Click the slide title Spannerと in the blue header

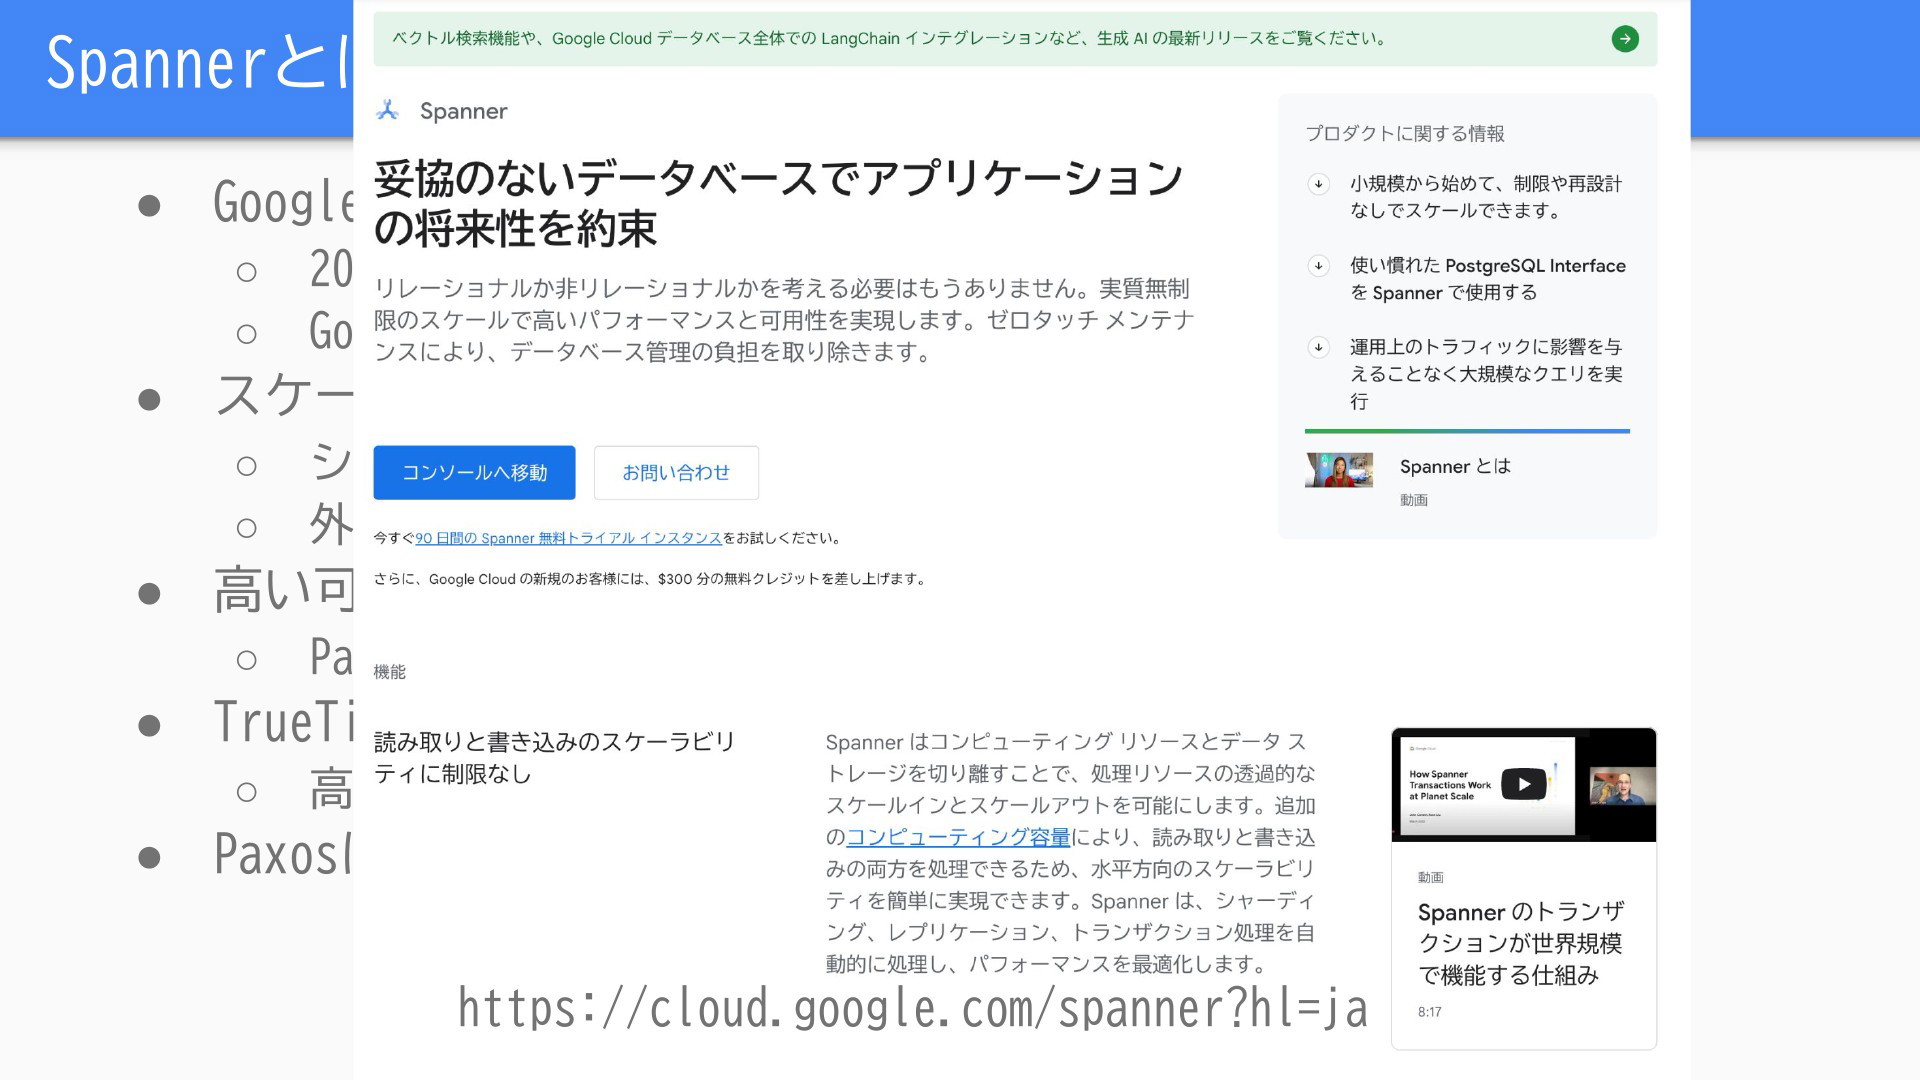coord(199,62)
